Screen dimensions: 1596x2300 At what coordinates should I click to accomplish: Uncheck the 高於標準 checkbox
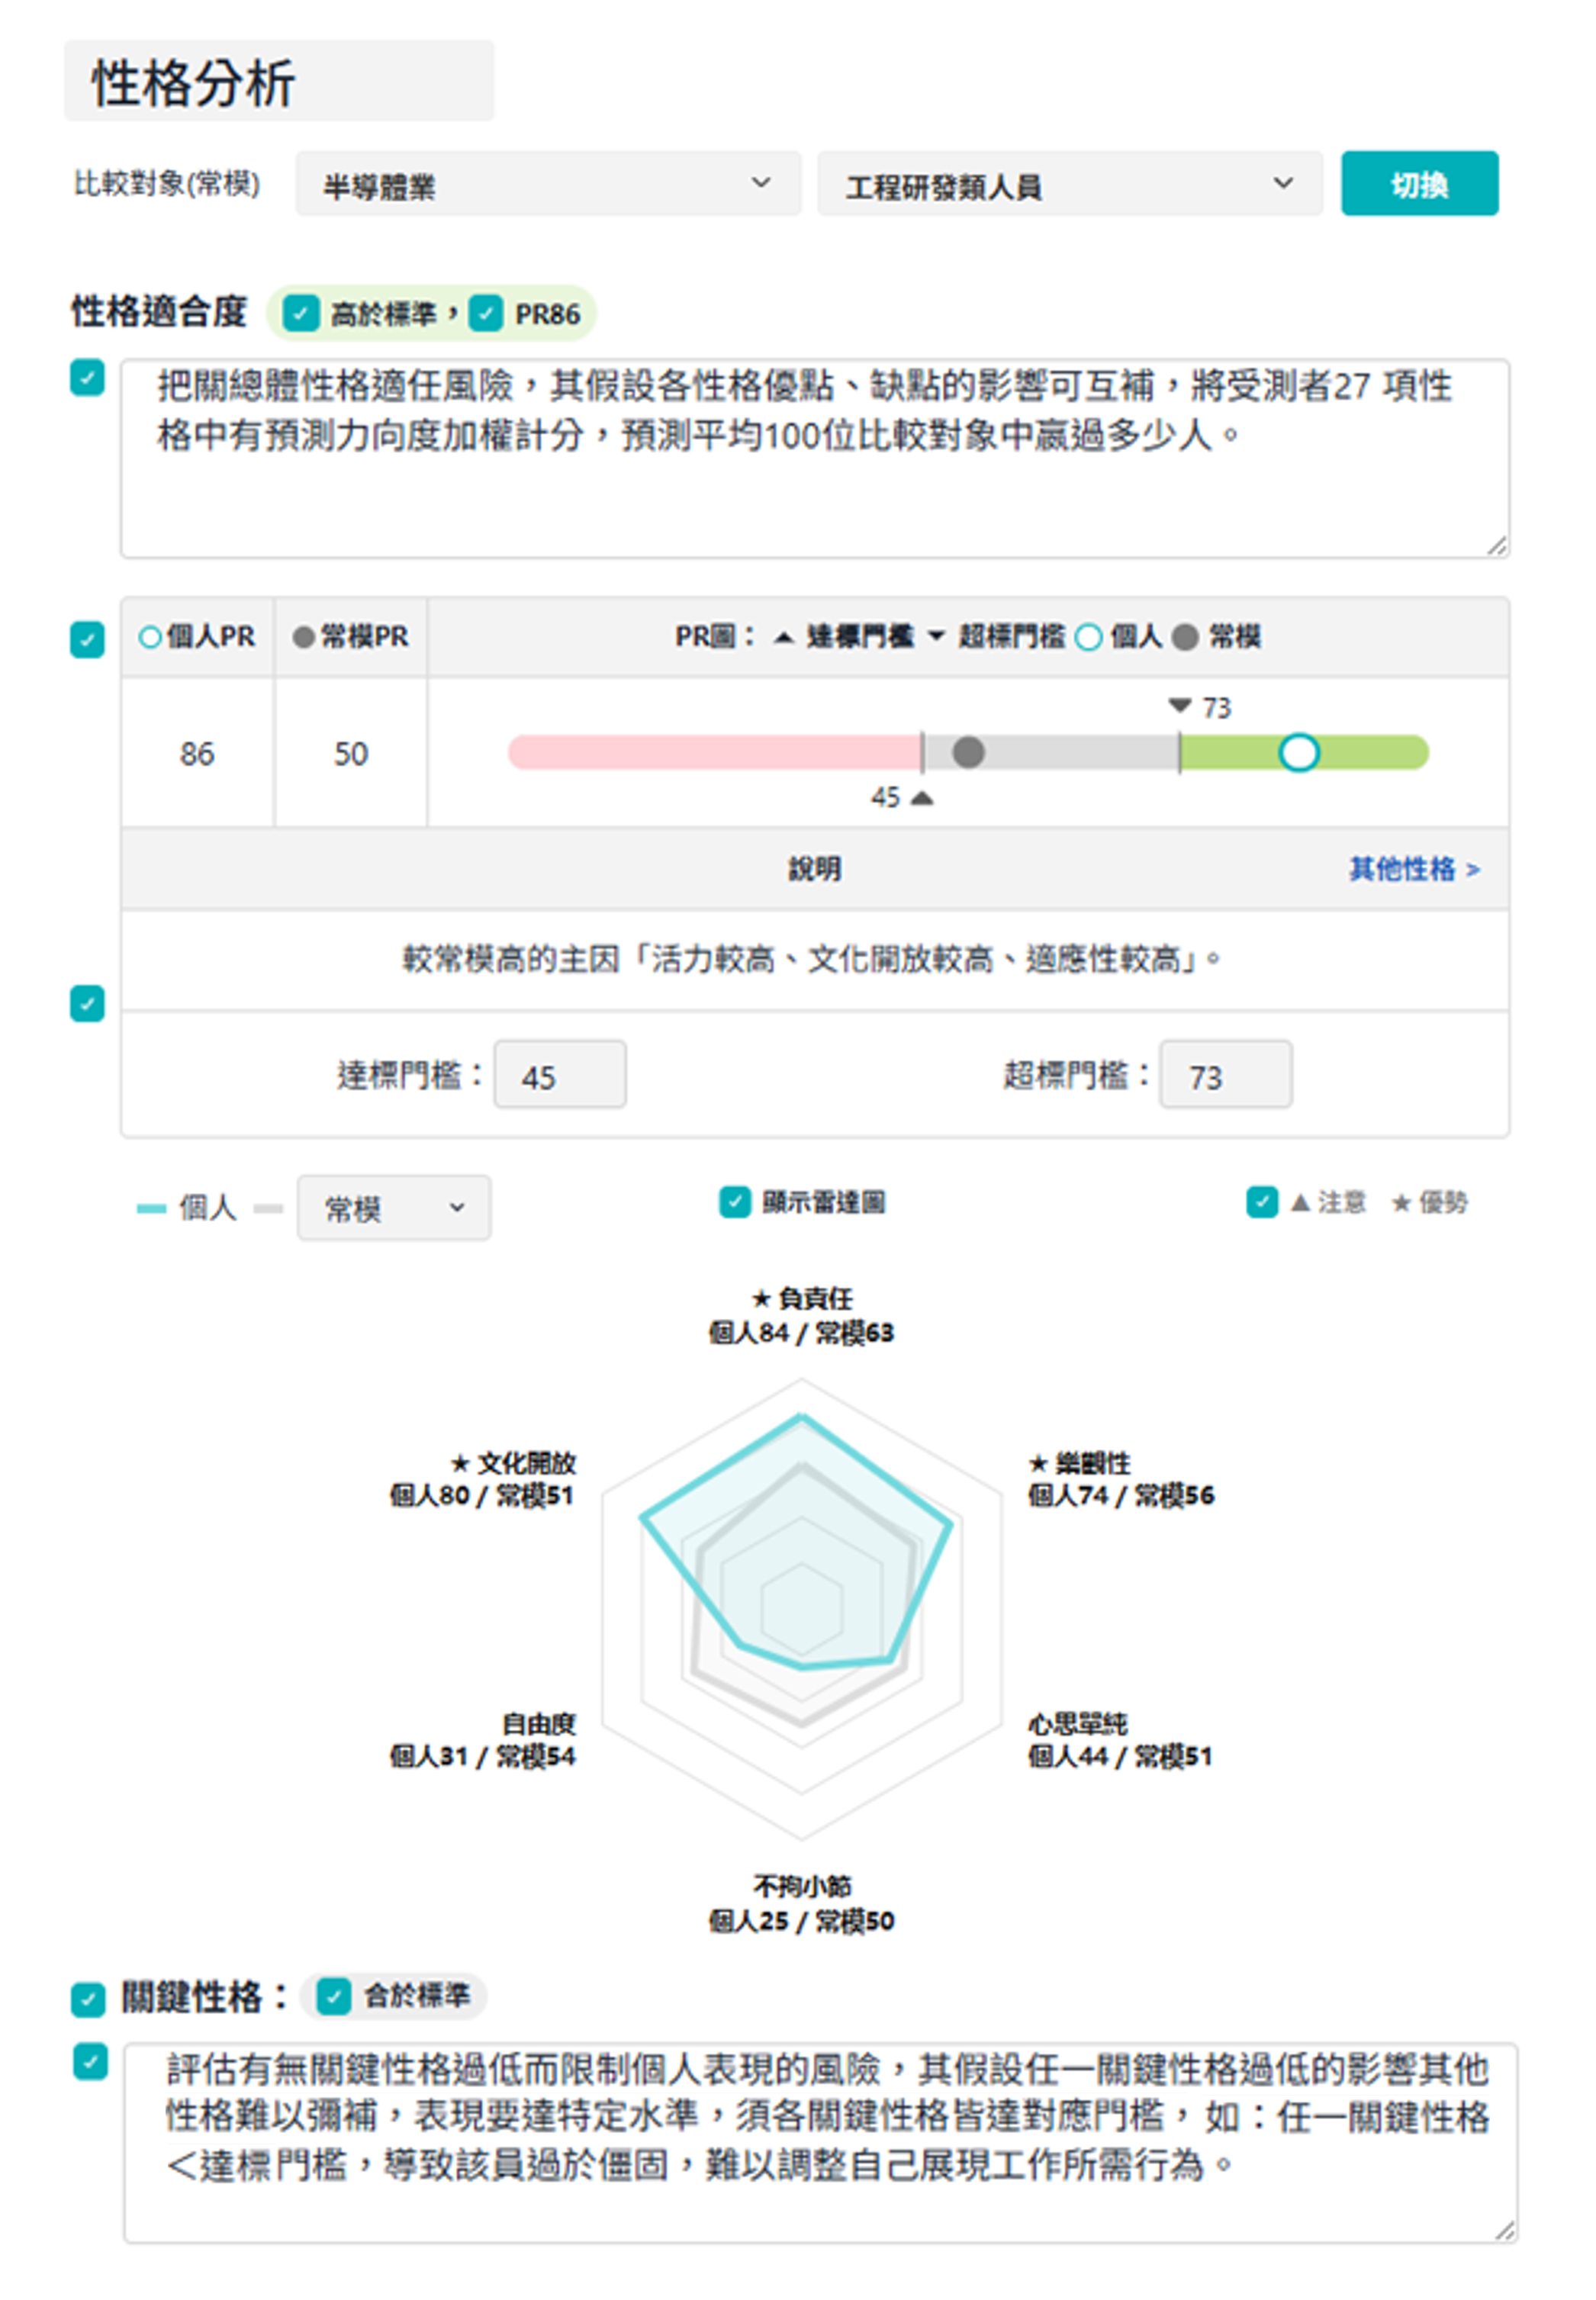pos(300,313)
